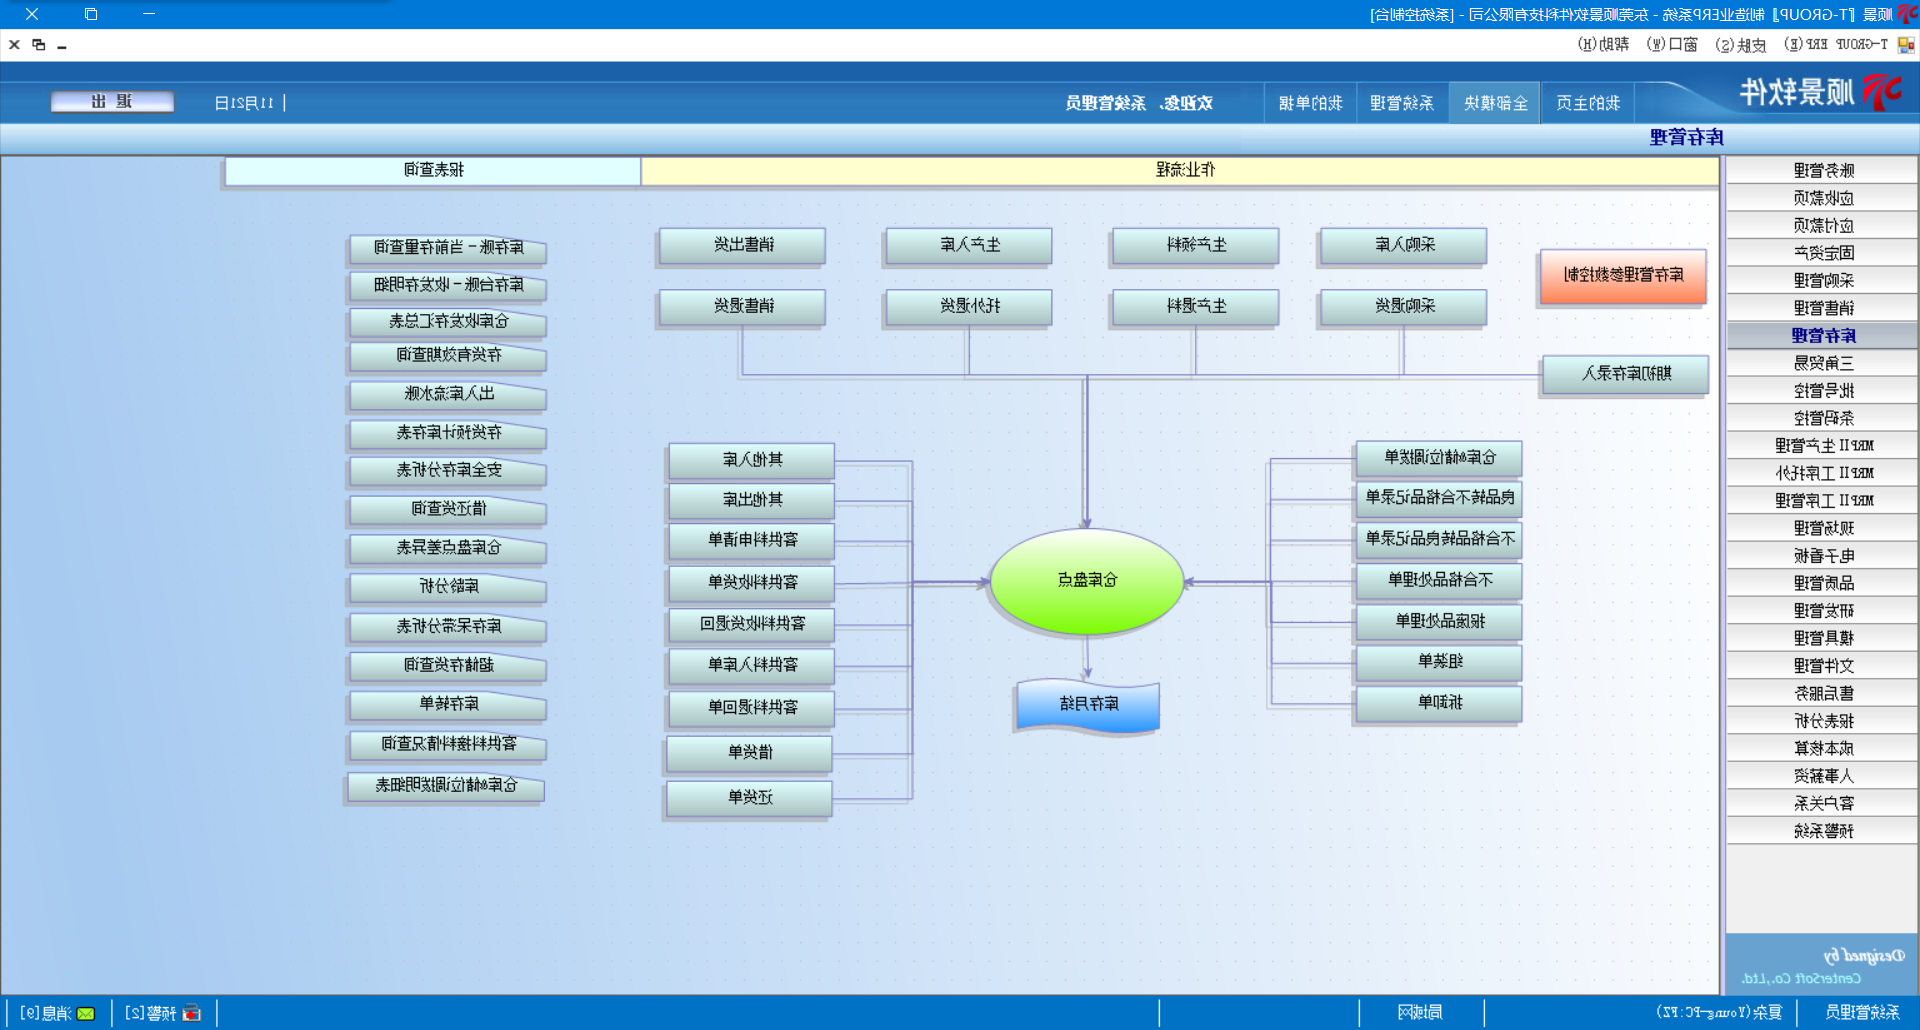
Task: Click the 报表查询 section header
Action: coord(433,170)
